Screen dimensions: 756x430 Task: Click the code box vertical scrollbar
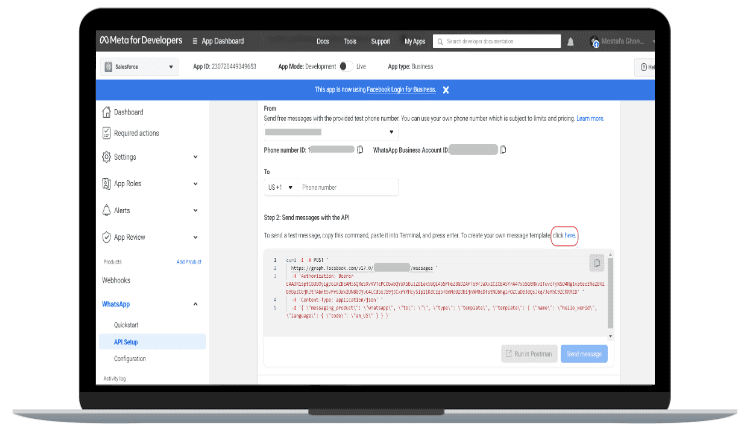(610, 293)
